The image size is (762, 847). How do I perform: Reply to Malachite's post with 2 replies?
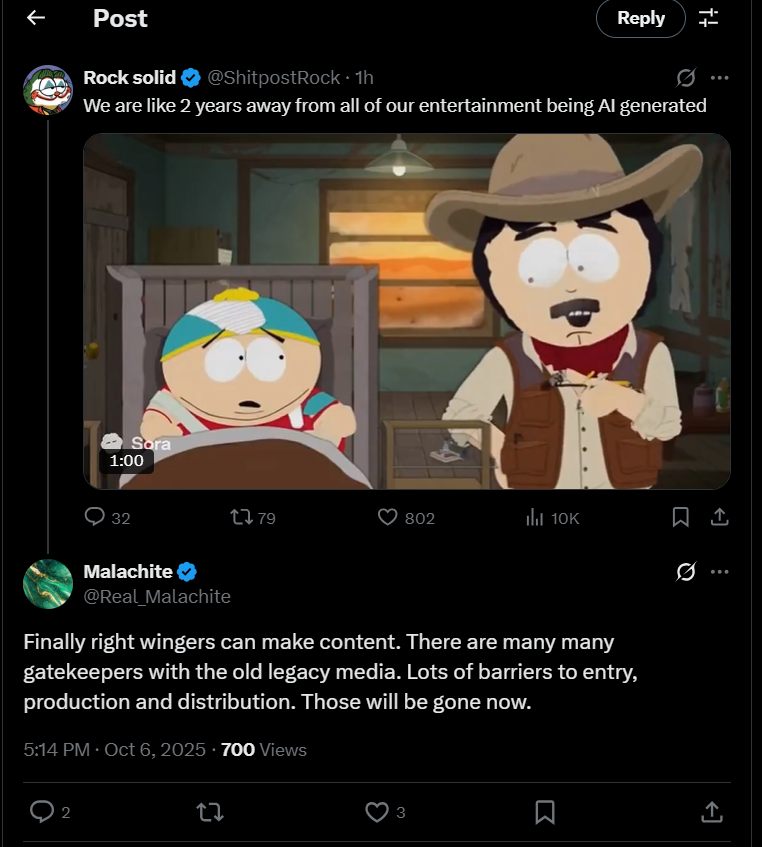[x=42, y=812]
